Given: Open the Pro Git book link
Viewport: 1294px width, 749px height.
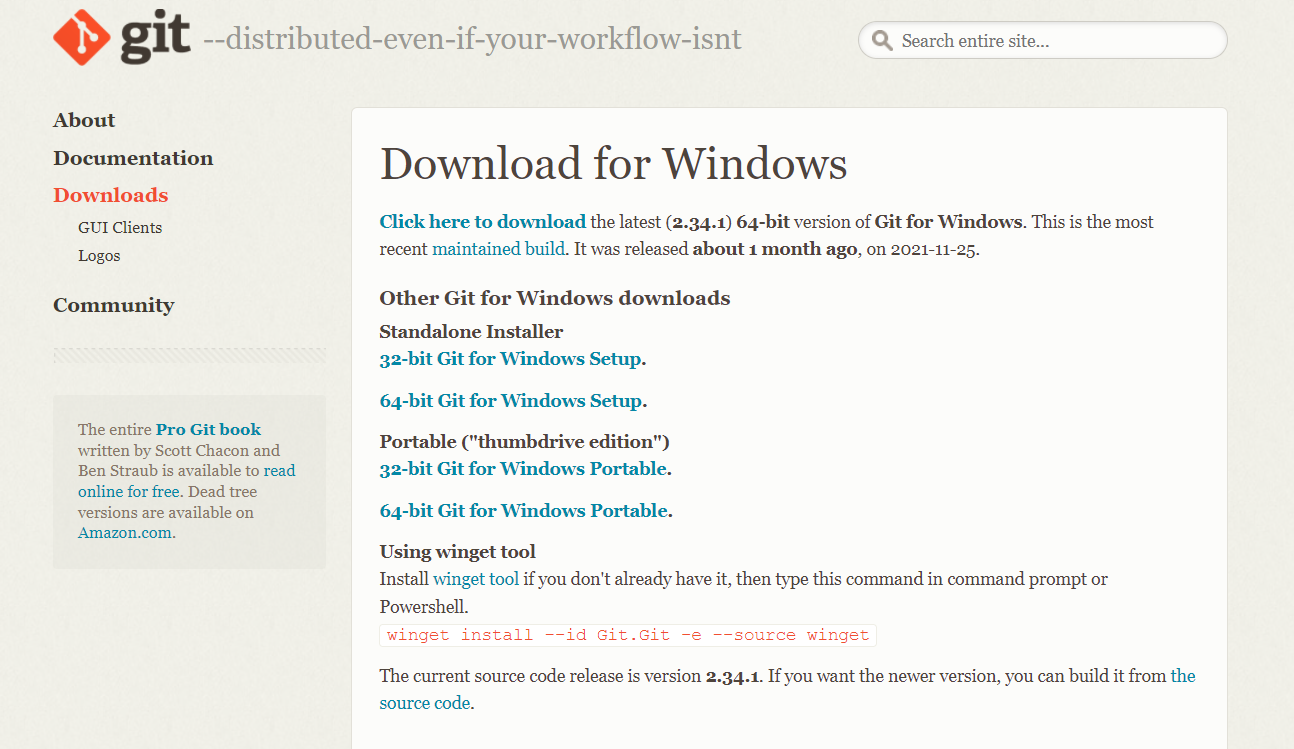Looking at the screenshot, I should (x=208, y=430).
